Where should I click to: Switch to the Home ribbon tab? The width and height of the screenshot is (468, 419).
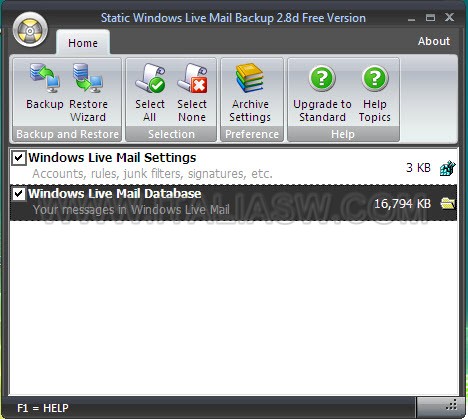click(83, 43)
